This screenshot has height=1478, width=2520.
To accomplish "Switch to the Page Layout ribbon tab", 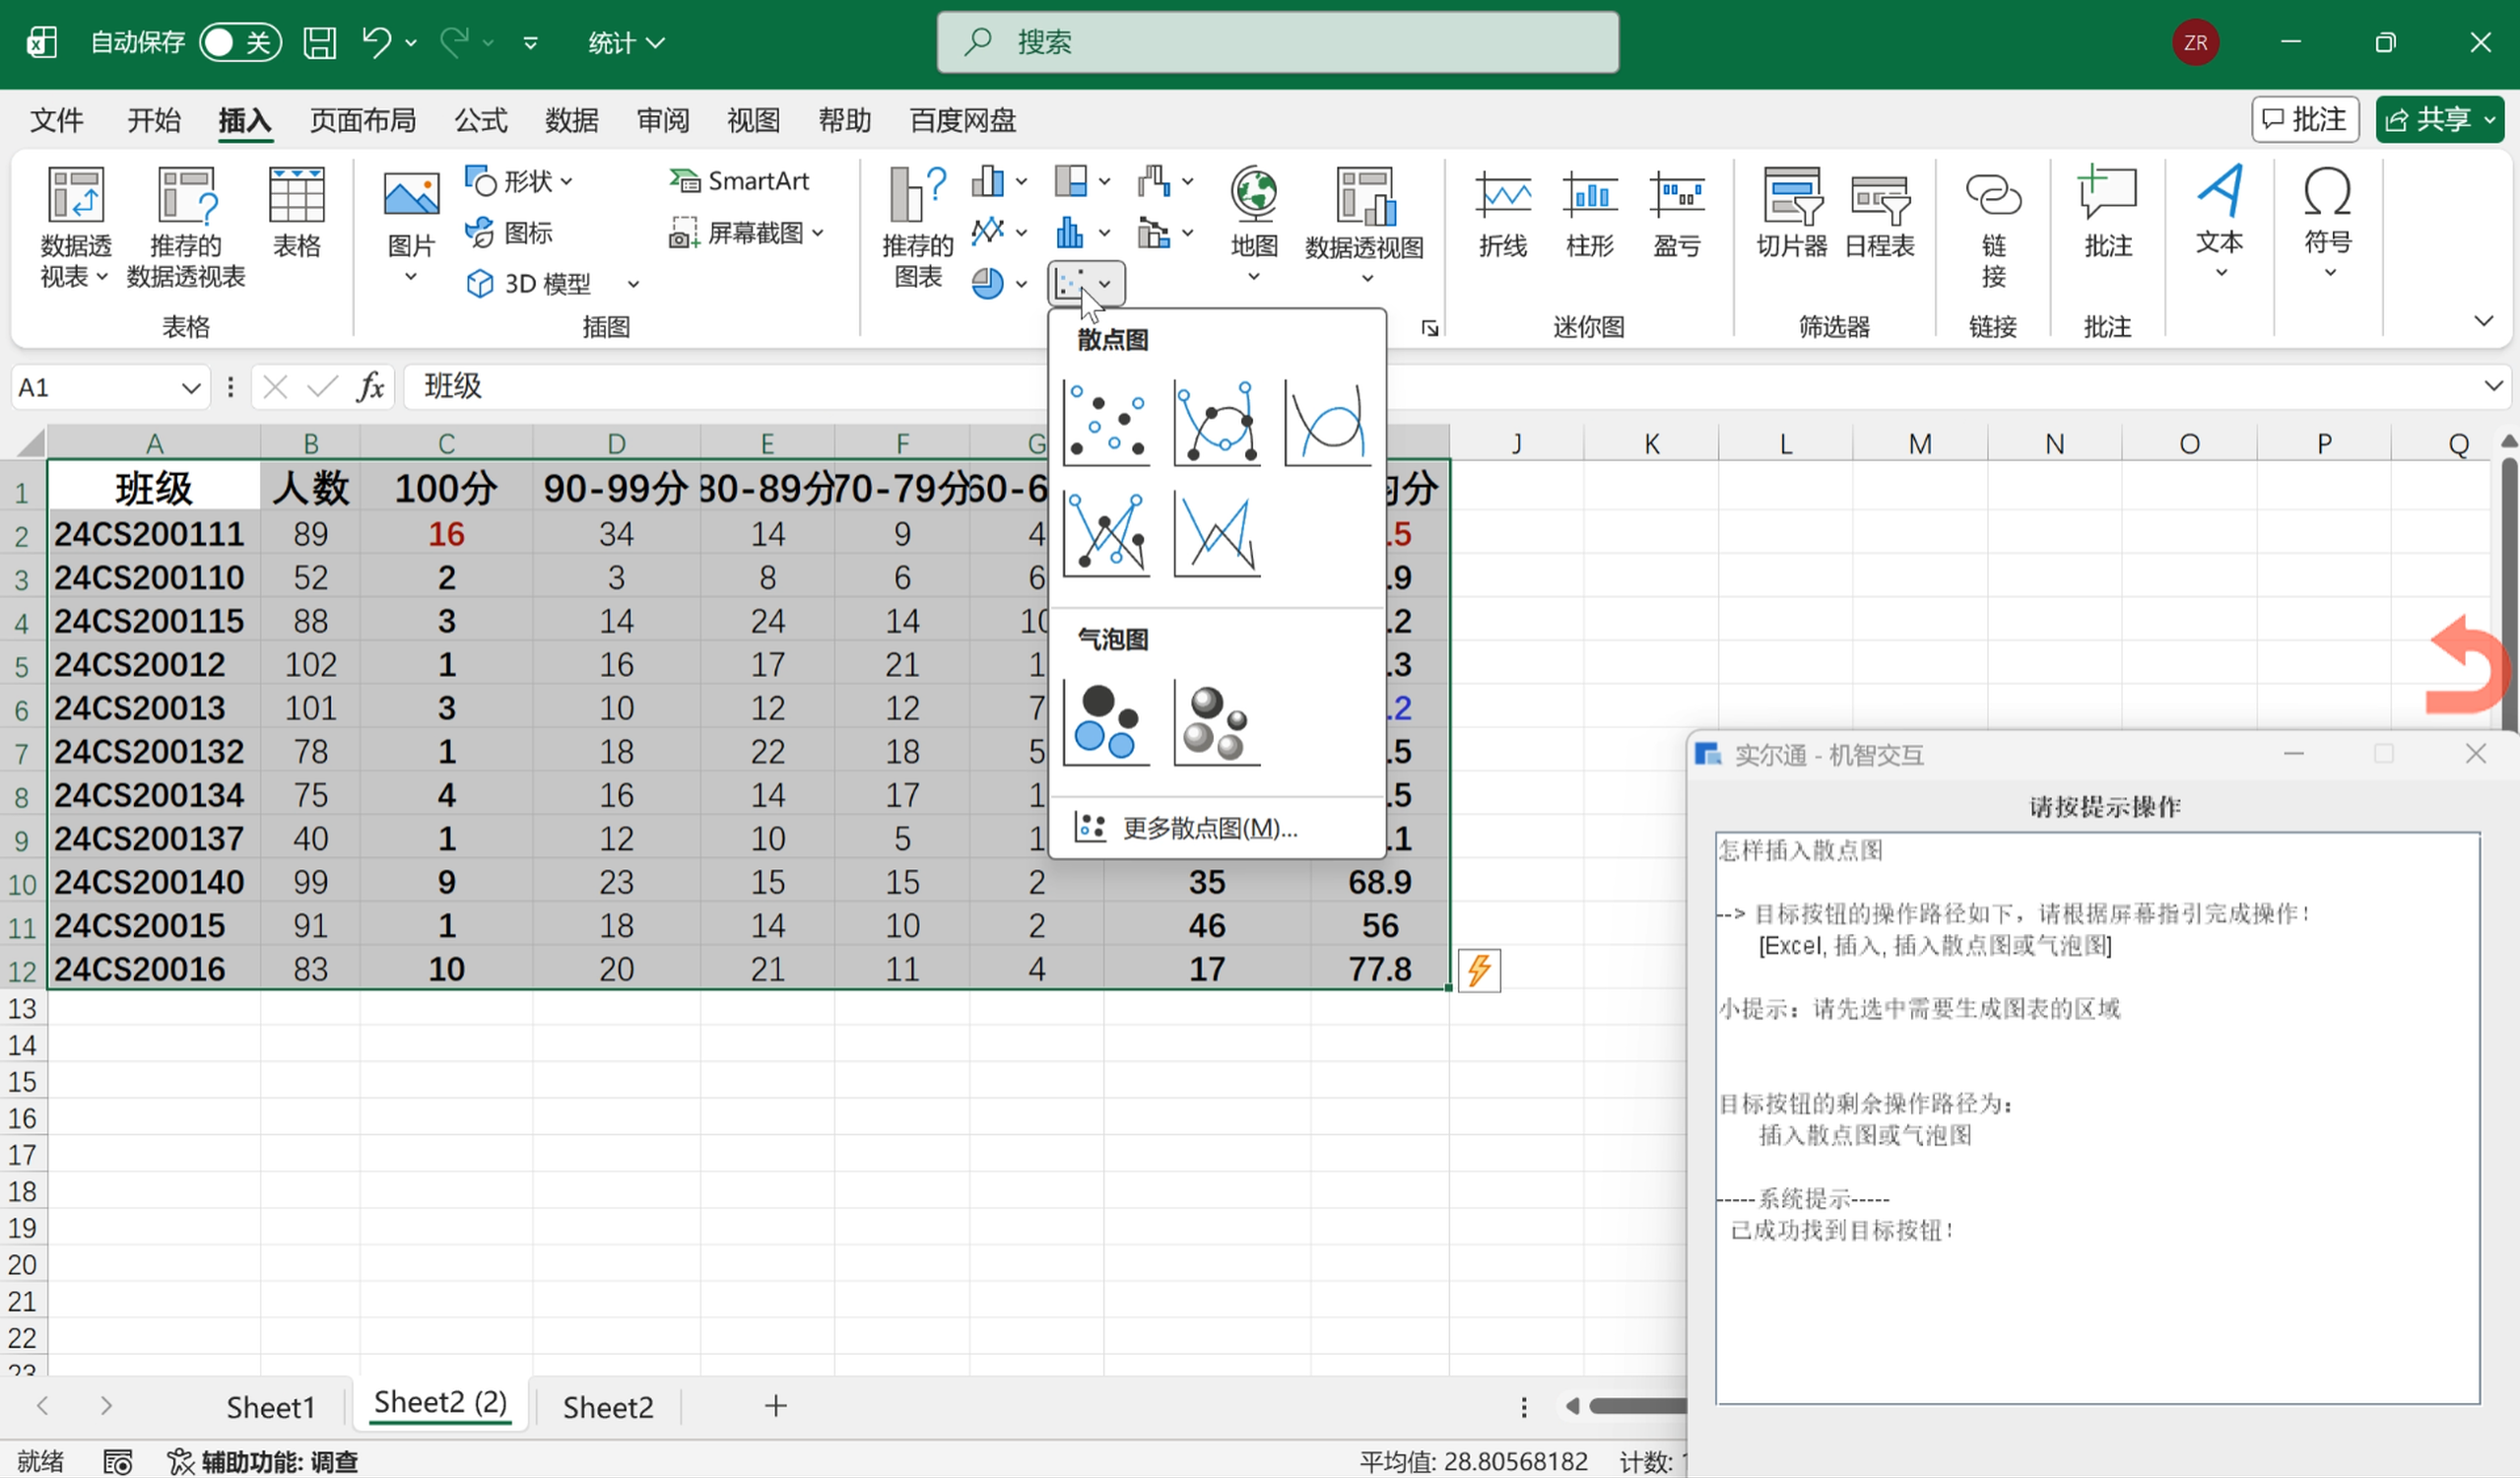I will tap(362, 120).
